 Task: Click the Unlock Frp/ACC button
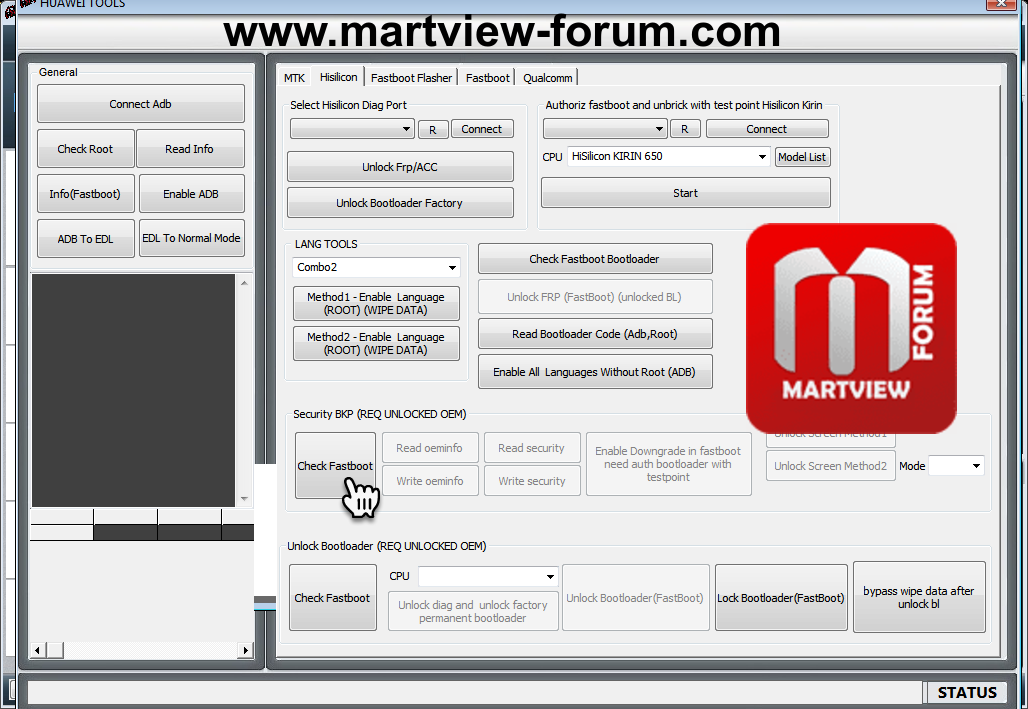pos(400,167)
